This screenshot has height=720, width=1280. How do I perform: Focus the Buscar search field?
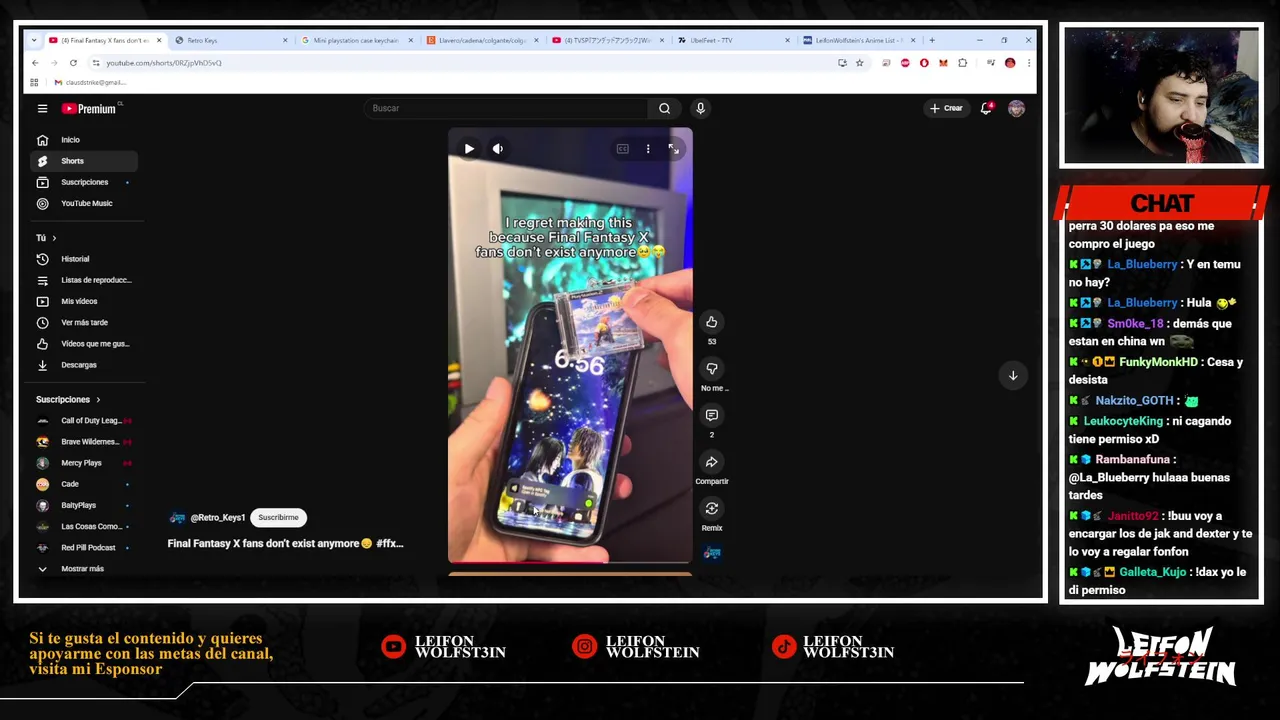click(505, 108)
